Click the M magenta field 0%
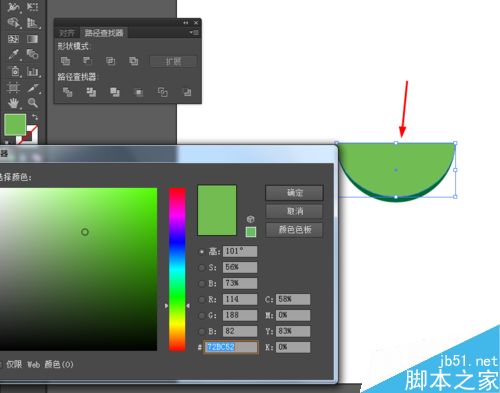This screenshot has height=393, width=500. 293,315
